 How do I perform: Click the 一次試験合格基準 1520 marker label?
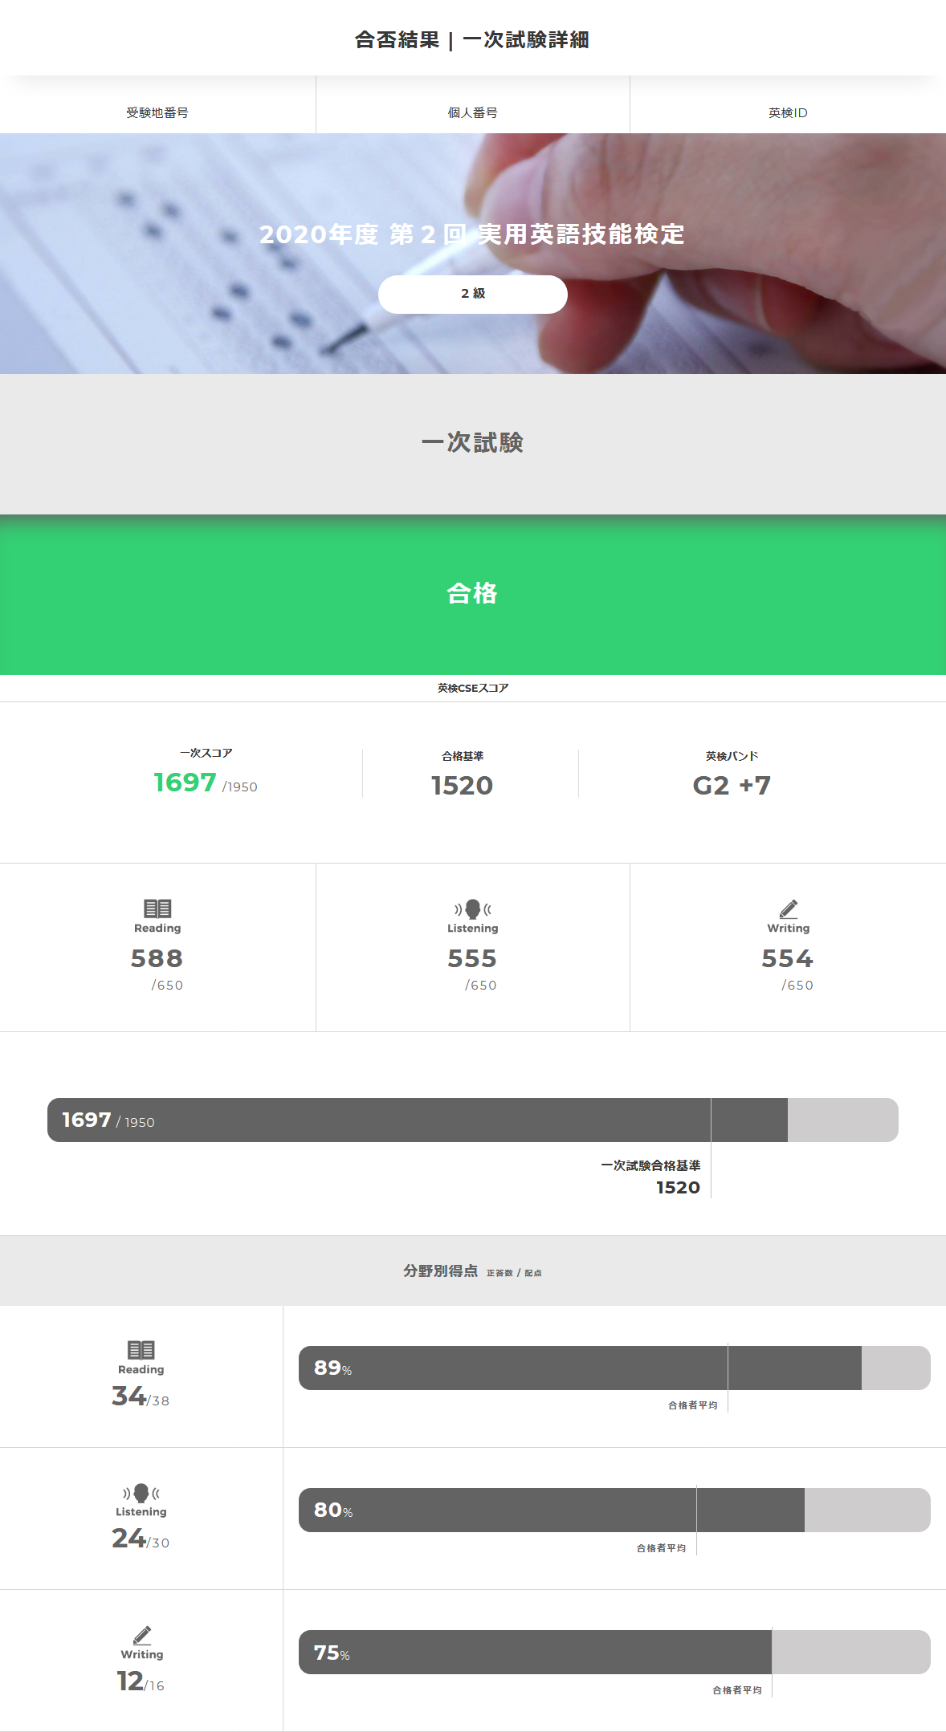point(651,1176)
